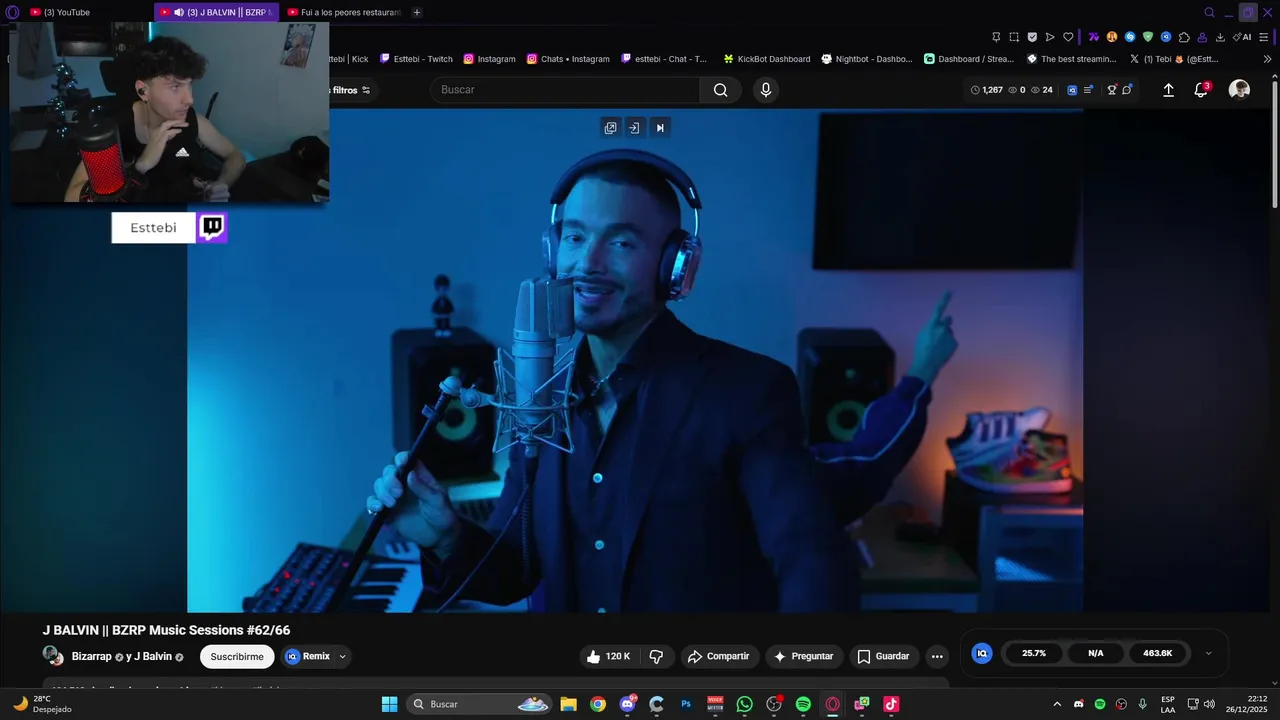Viewport: 1280px width, 720px height.
Task: Click the YouTube search field
Action: (565, 90)
